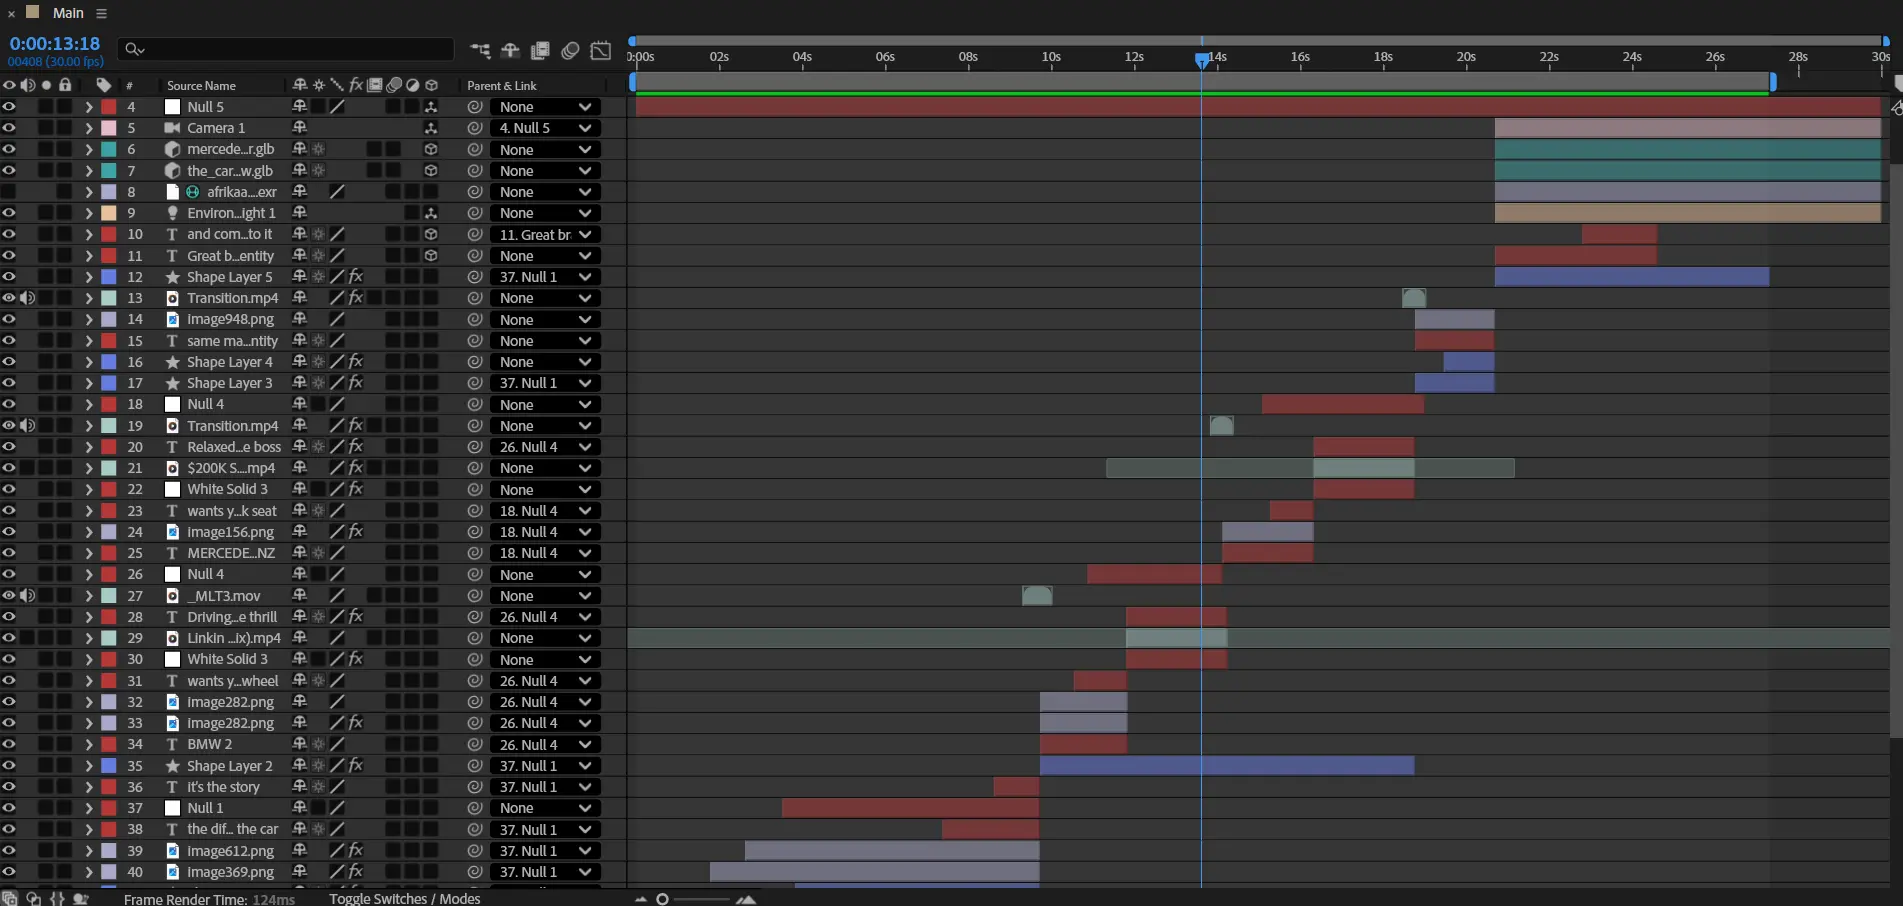Click the parent pick whip for Camera 1
This screenshot has width=1903, height=906.
[475, 128]
